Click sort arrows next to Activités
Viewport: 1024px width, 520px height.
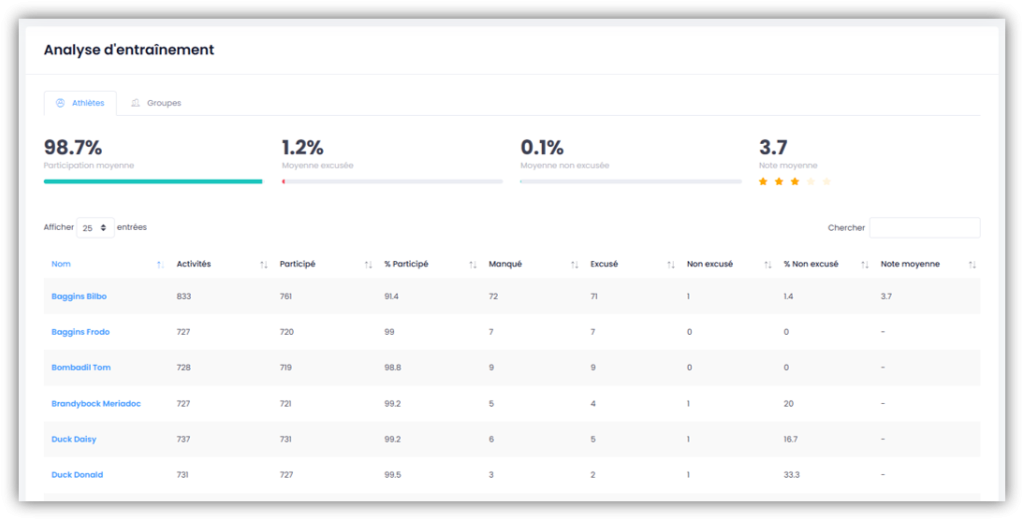(264, 265)
